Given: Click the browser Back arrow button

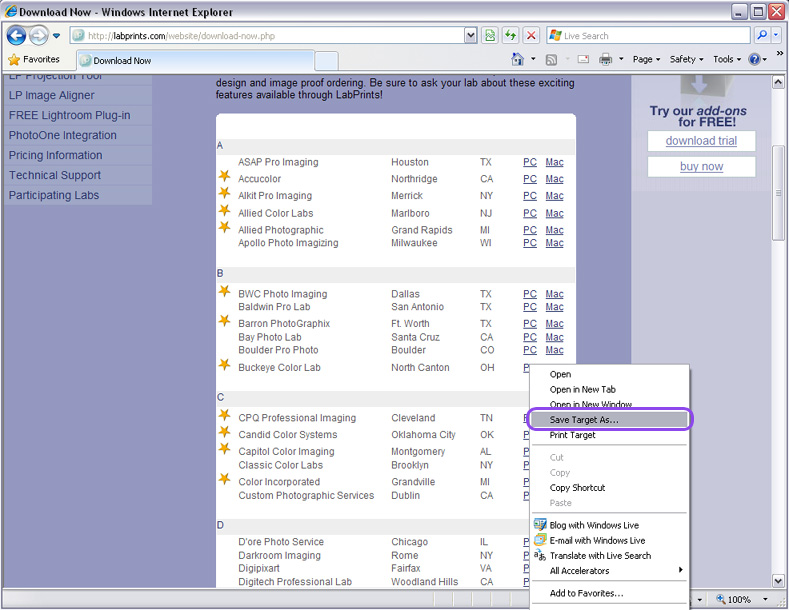Looking at the screenshot, I should (x=16, y=36).
